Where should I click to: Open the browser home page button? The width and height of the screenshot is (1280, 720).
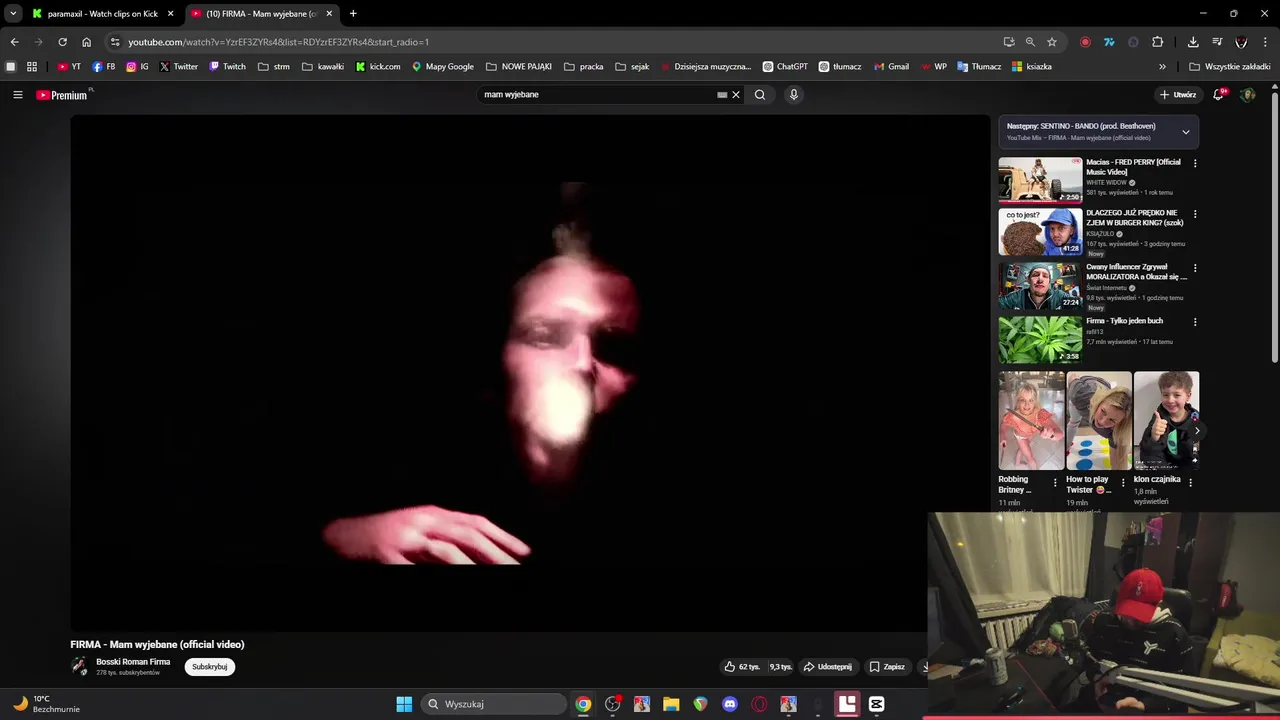[x=86, y=42]
